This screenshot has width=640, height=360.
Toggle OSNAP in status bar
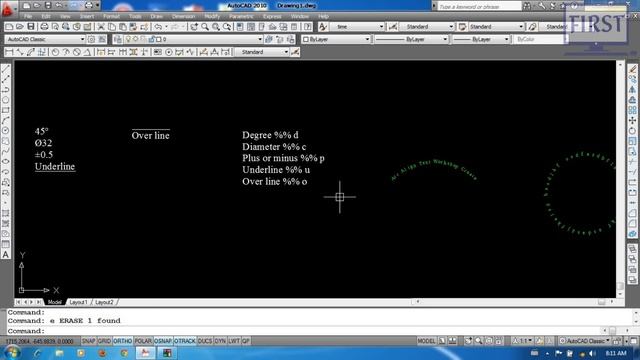(x=163, y=341)
